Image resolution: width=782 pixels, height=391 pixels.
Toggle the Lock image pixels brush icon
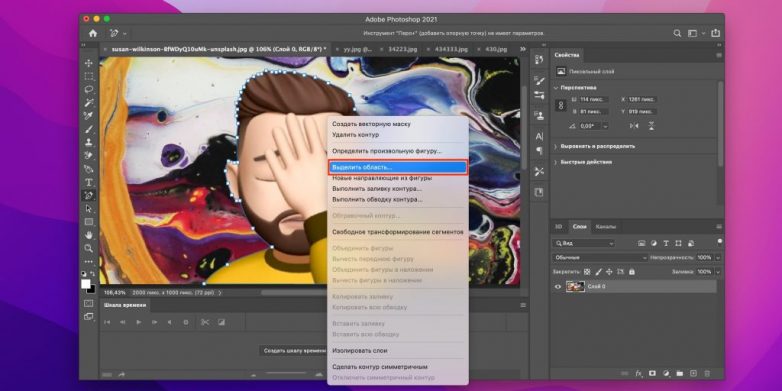coord(598,272)
